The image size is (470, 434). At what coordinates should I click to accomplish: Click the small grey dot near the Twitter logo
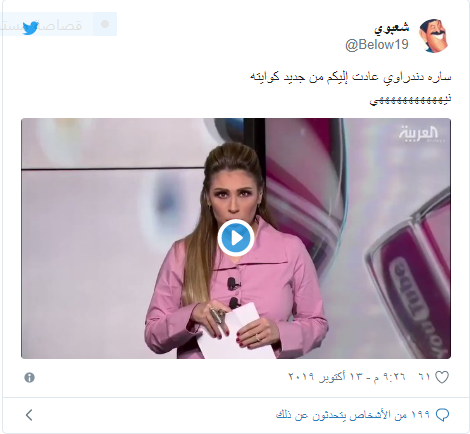105,24
